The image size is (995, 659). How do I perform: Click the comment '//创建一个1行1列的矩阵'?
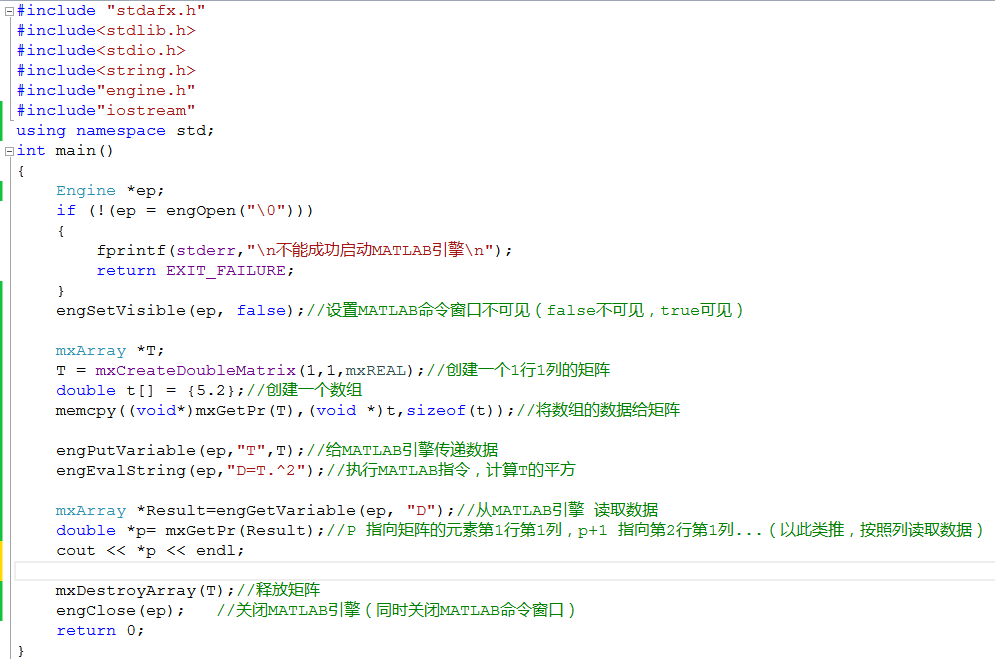pos(518,370)
